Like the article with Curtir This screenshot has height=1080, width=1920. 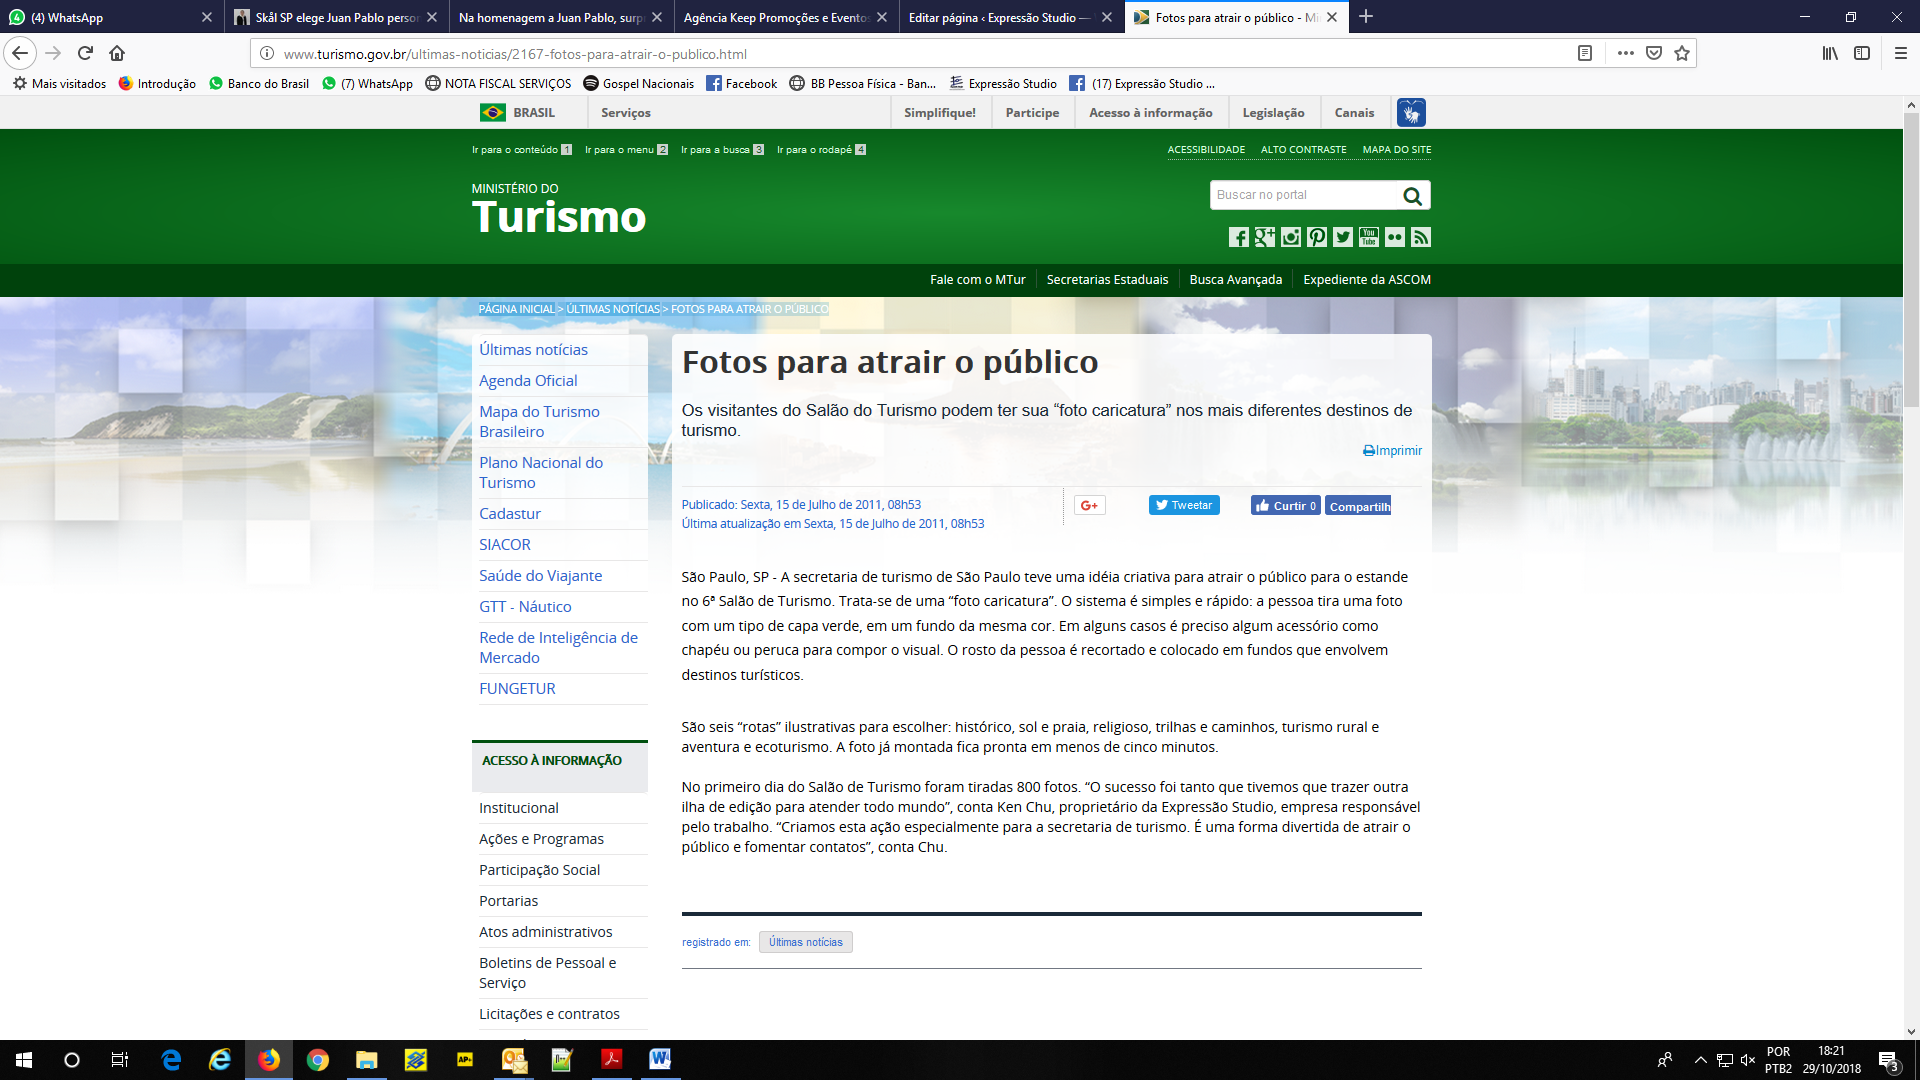[1285, 506]
